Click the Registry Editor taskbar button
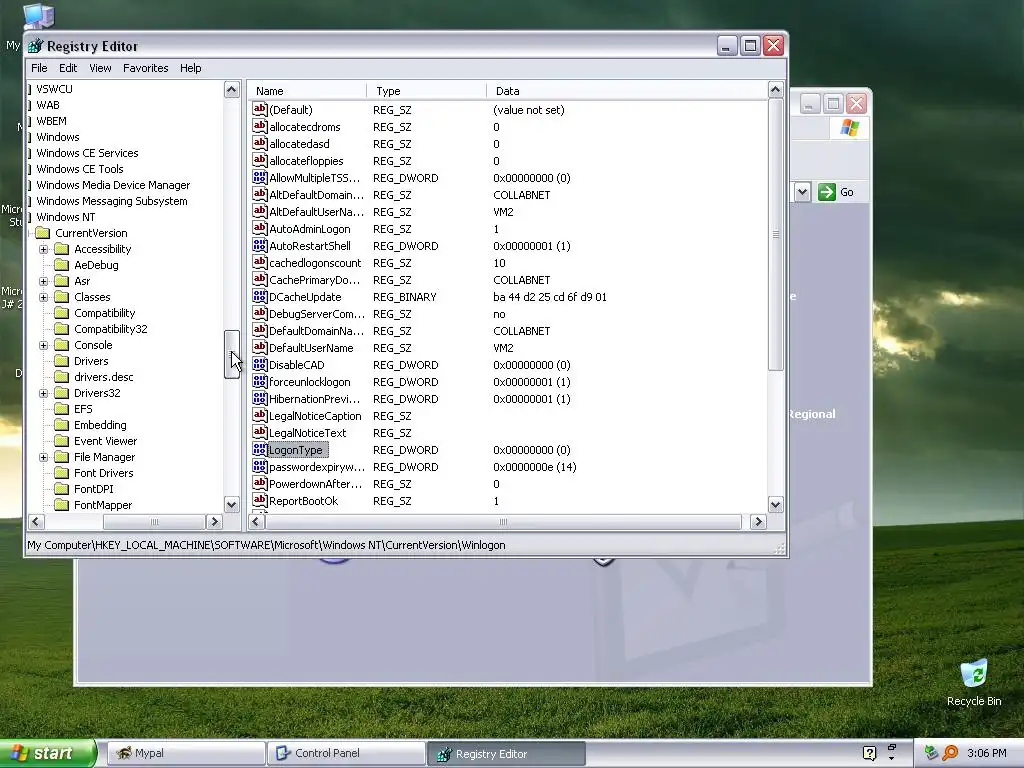The width and height of the screenshot is (1024, 768). tap(506, 754)
